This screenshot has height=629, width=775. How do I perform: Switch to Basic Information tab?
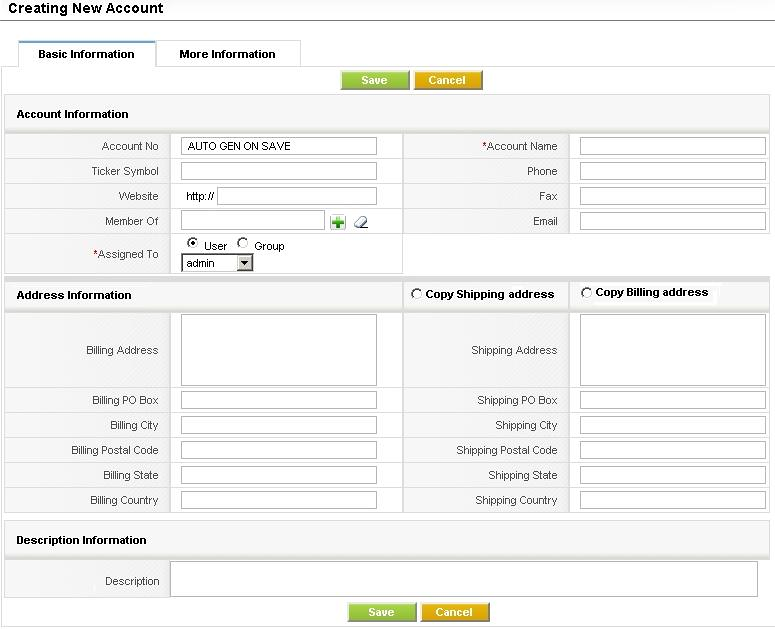[86, 54]
